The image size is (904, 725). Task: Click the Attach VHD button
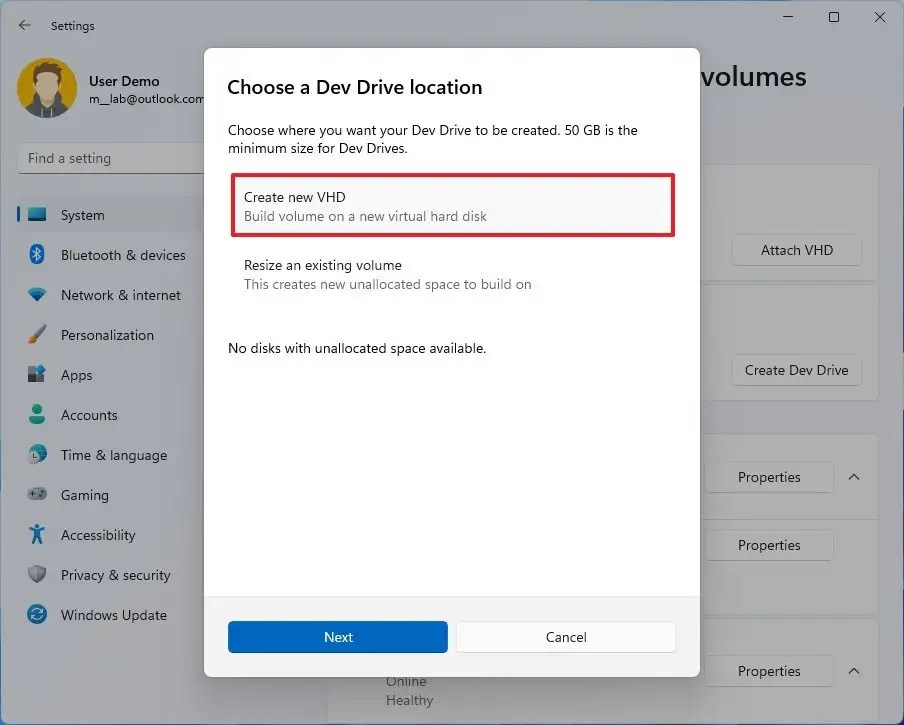tap(796, 250)
